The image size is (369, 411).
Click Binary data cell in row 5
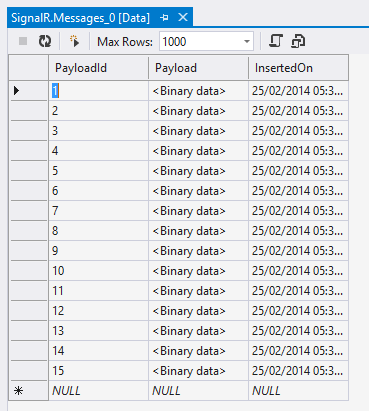198,171
